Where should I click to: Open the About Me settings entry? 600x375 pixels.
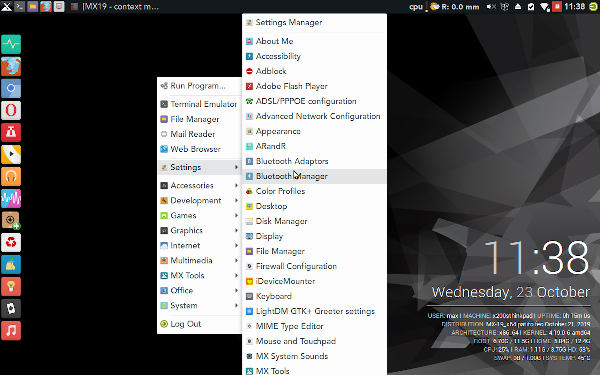[x=314, y=41]
